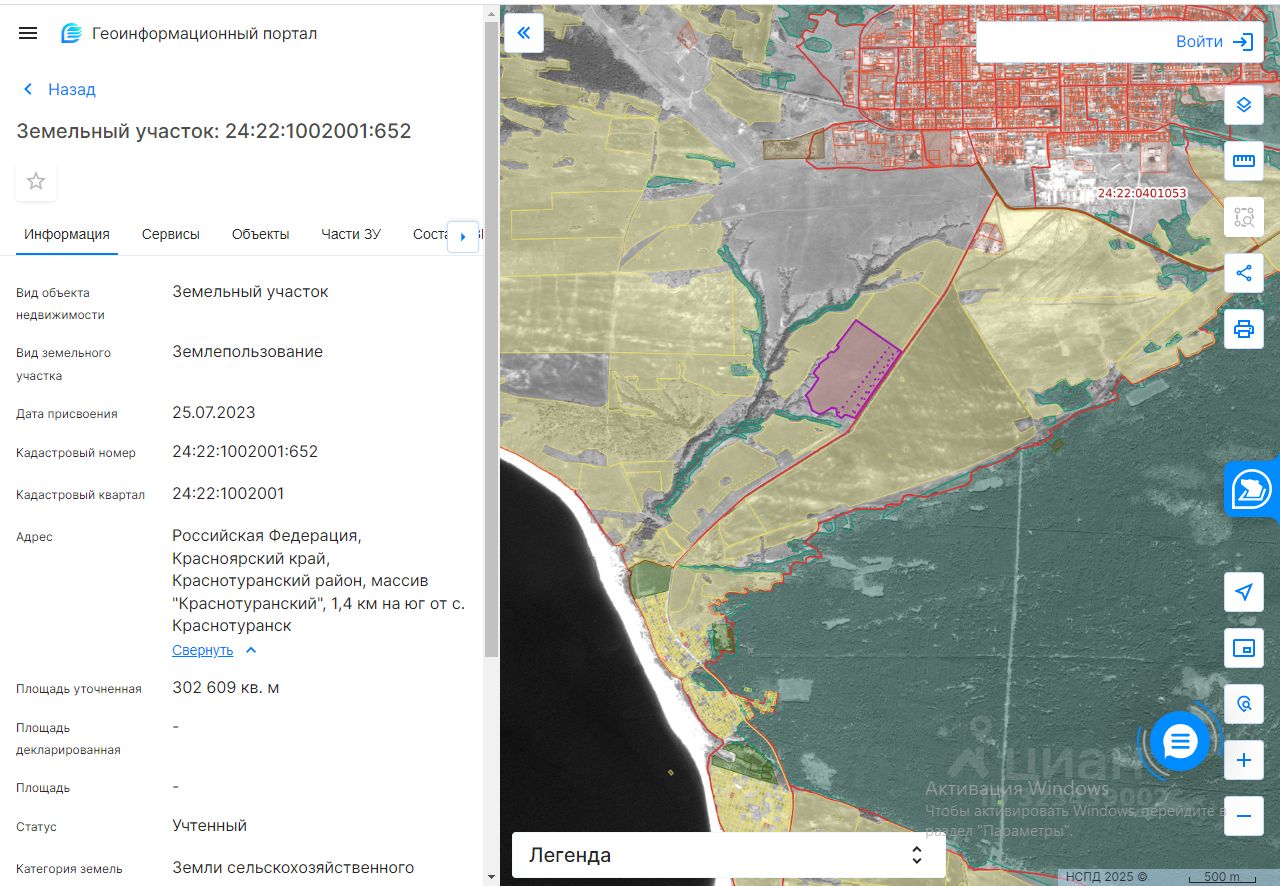Click the Кадастровый квартал field label
Viewport: 1280px width, 886px height.
[81, 494]
